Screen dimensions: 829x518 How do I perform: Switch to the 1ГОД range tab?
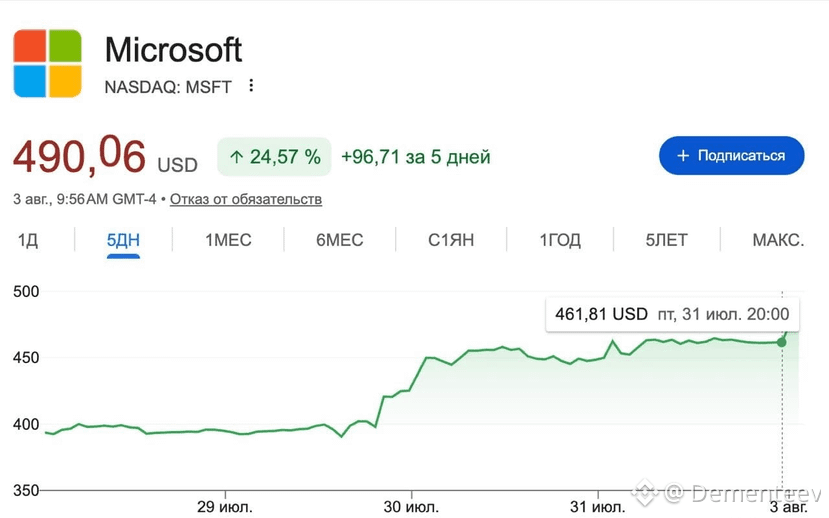tap(560, 240)
